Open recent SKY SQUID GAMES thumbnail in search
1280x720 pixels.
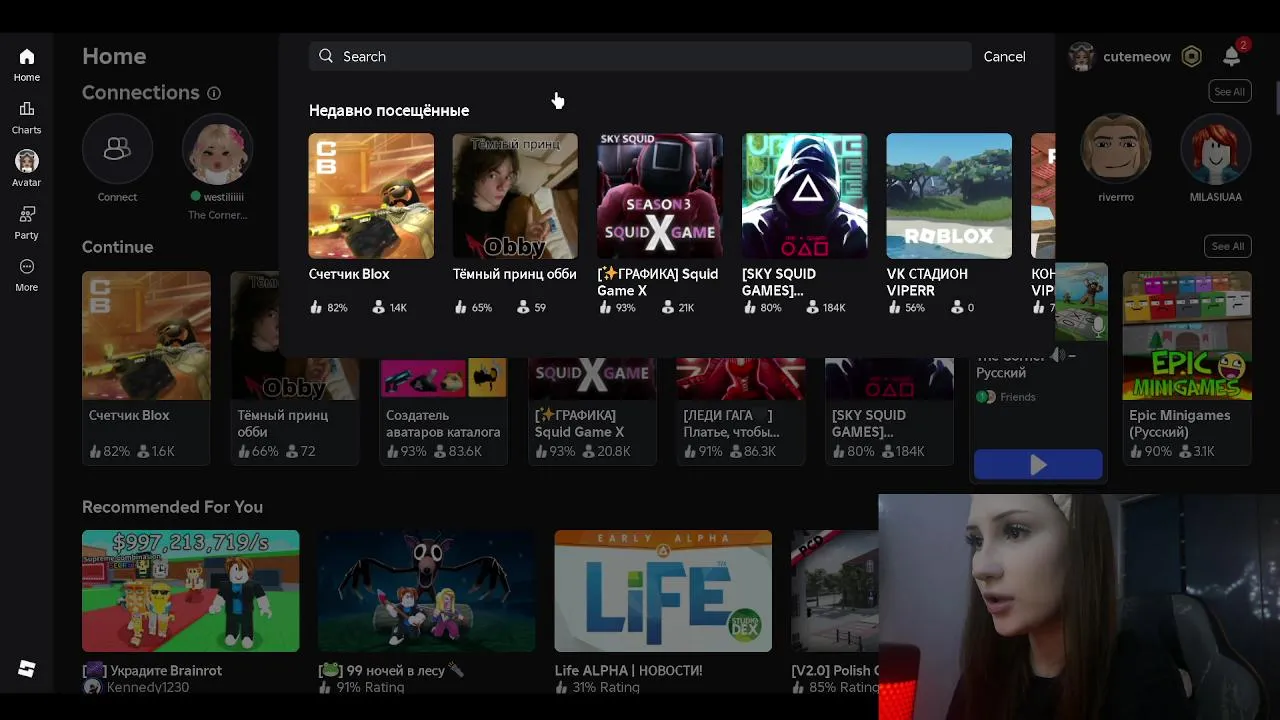click(804, 196)
